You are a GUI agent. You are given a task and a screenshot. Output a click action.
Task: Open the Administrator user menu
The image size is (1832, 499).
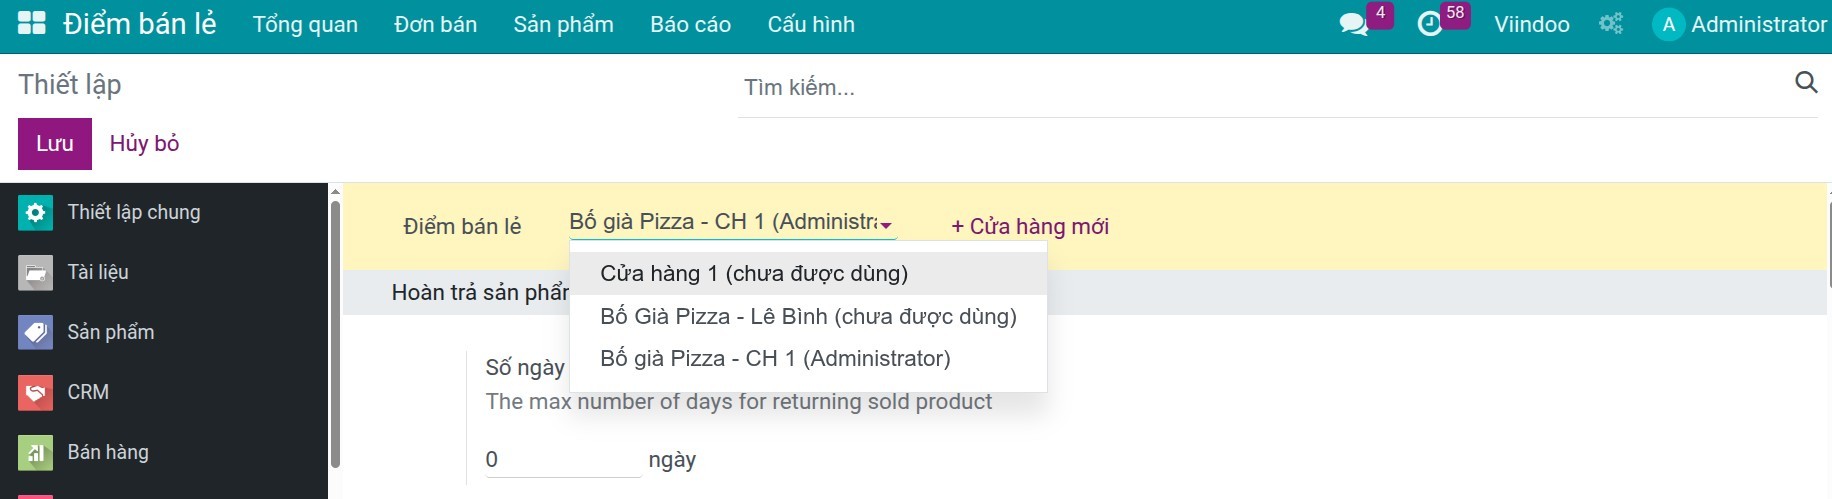tap(1740, 24)
